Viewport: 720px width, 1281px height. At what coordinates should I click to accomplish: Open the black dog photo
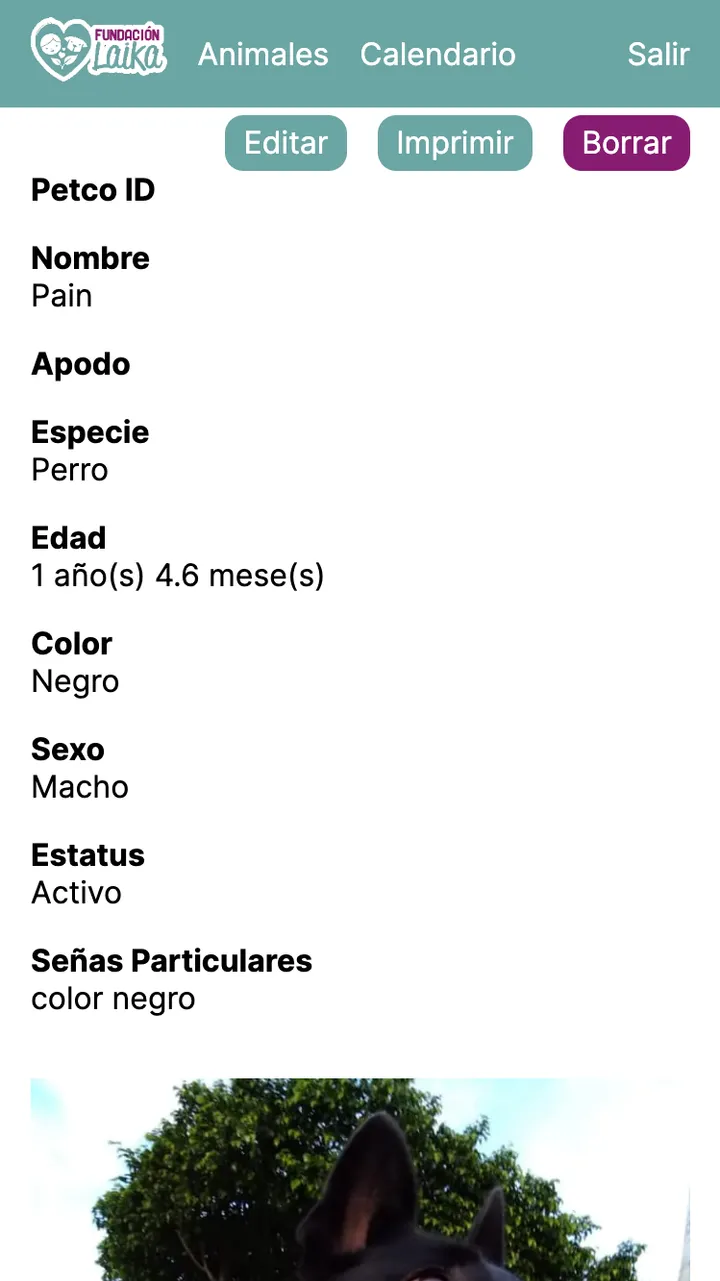pyautogui.click(x=360, y=1180)
